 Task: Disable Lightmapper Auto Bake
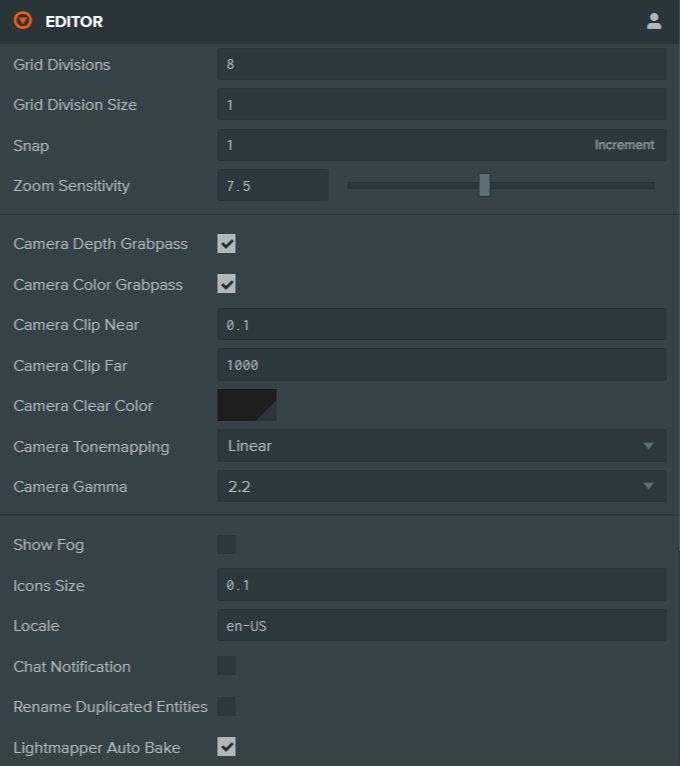(227, 747)
